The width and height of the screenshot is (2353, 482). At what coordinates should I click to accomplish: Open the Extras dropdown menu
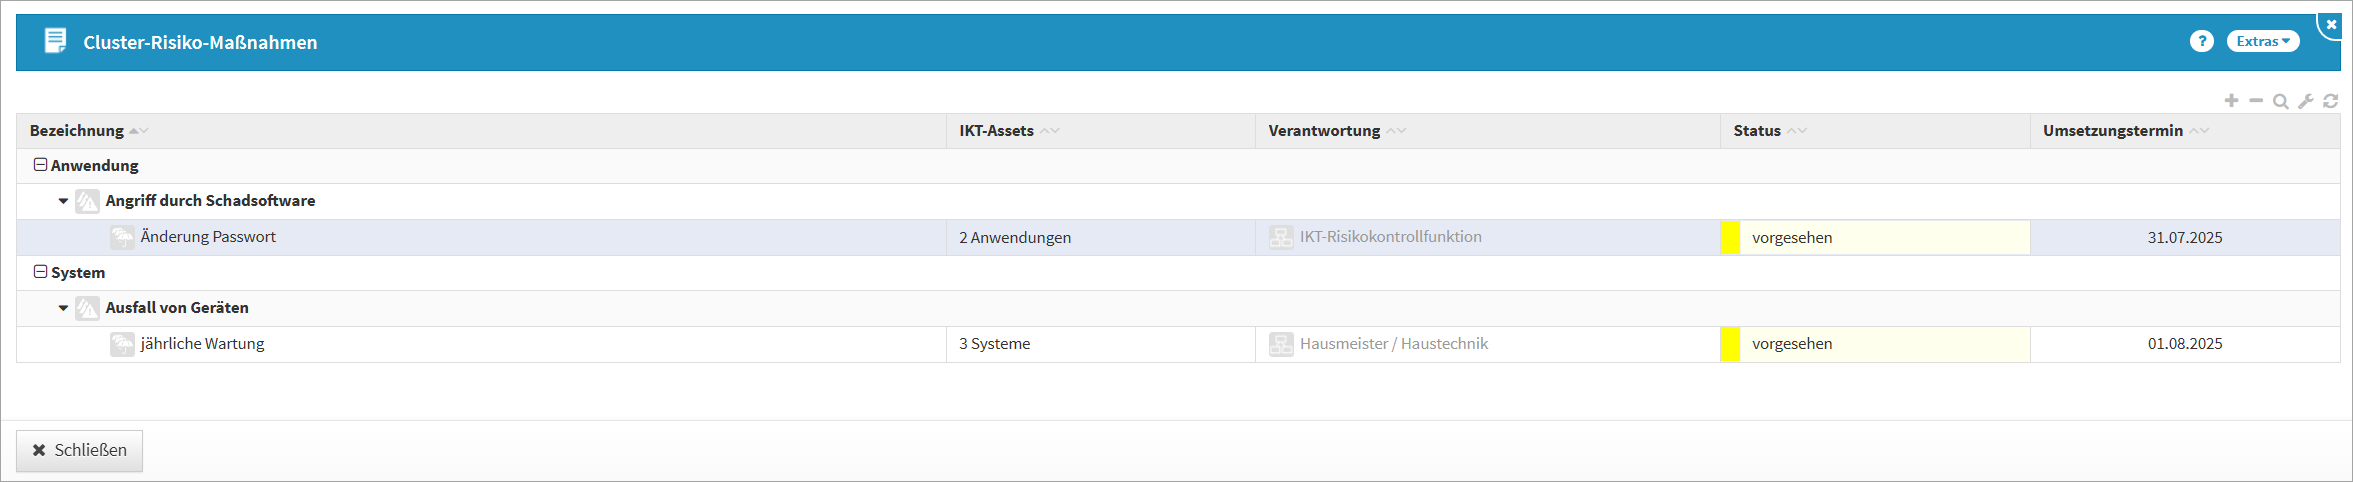tap(2263, 41)
